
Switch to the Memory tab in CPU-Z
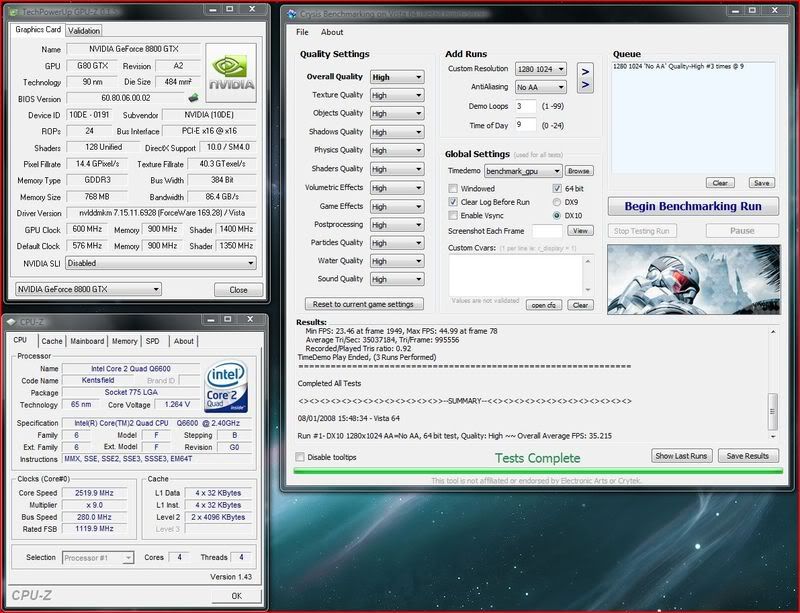(x=124, y=341)
